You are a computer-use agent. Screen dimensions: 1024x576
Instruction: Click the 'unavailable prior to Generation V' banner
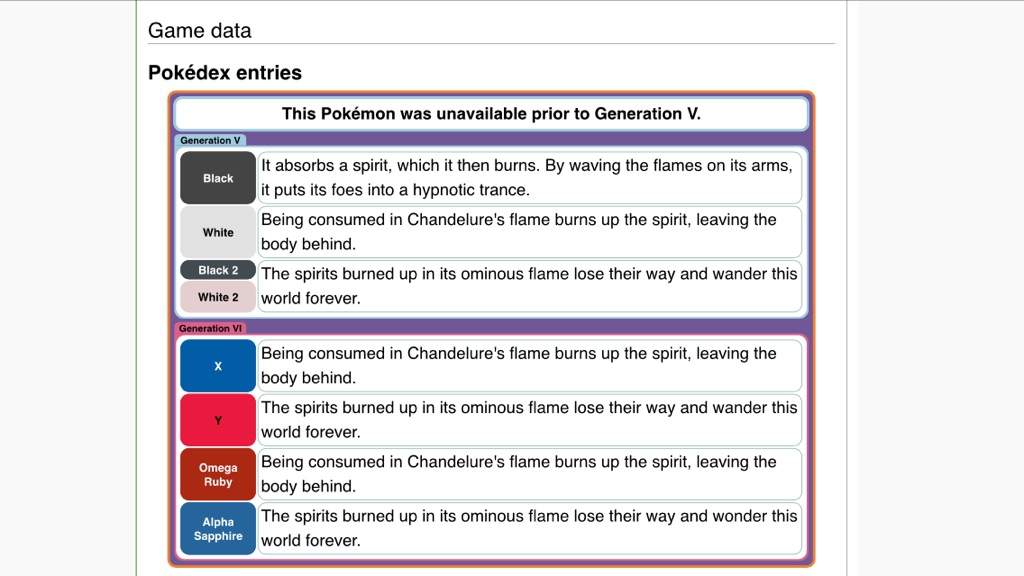[491, 114]
